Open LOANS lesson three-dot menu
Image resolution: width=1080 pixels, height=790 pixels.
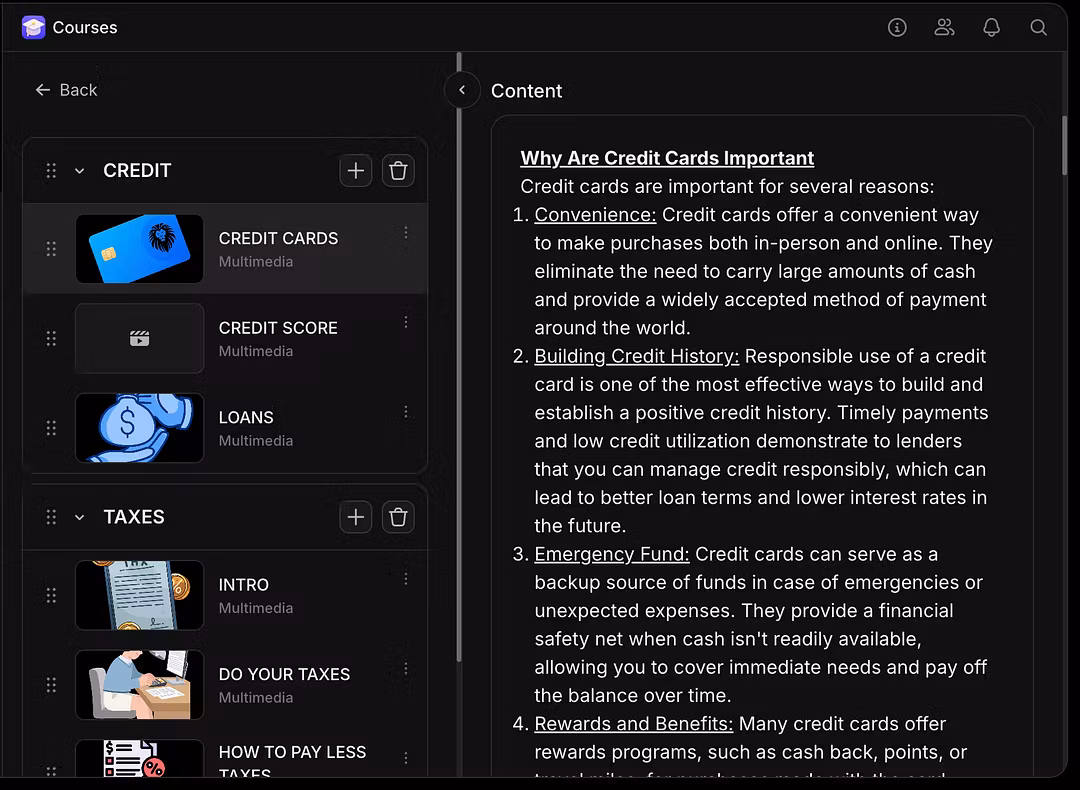tap(405, 412)
